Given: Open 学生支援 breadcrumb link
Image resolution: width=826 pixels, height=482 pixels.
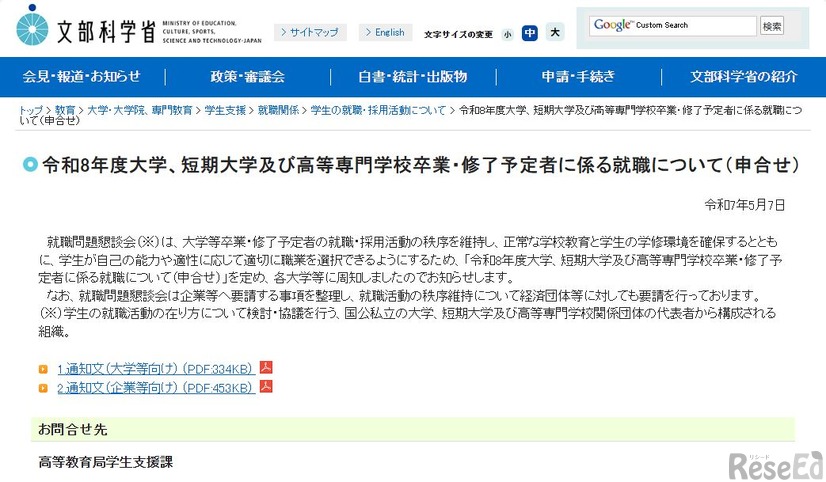Looking at the screenshot, I should (225, 110).
